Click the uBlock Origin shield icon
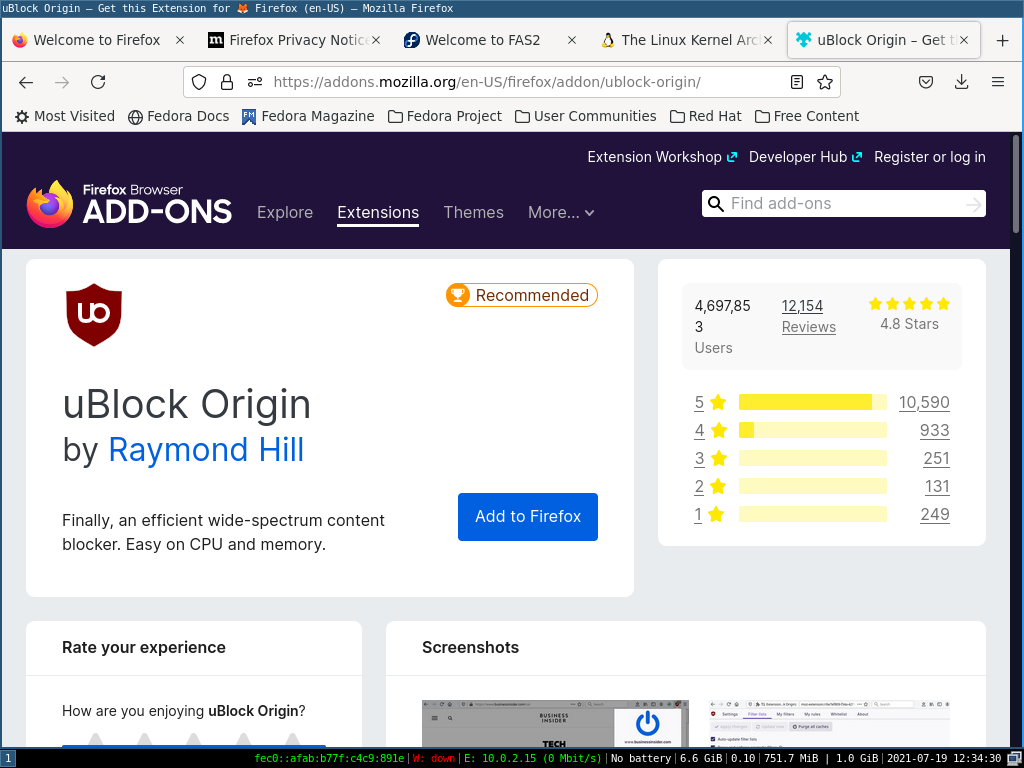 [x=94, y=315]
